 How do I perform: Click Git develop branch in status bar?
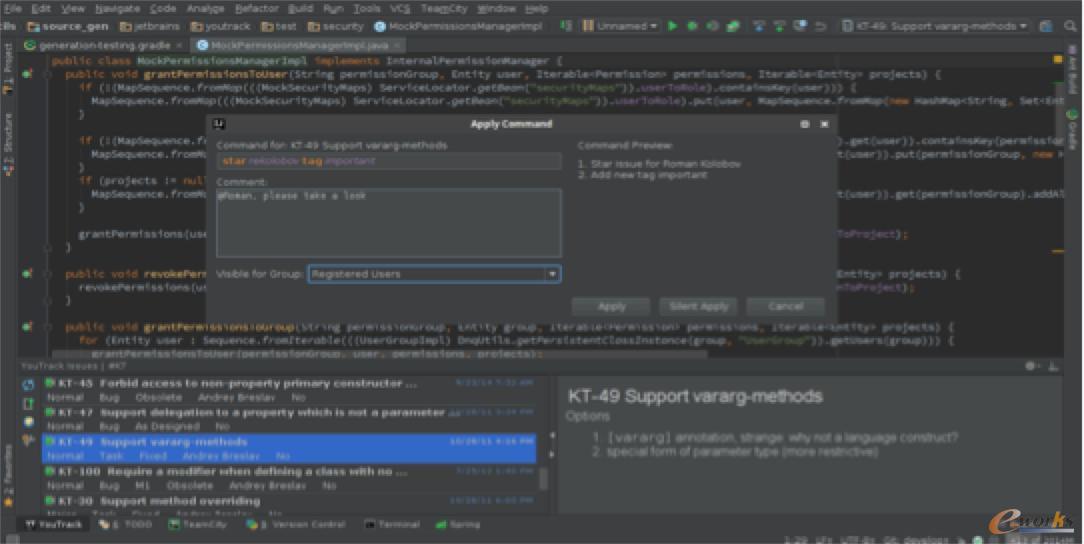917,540
